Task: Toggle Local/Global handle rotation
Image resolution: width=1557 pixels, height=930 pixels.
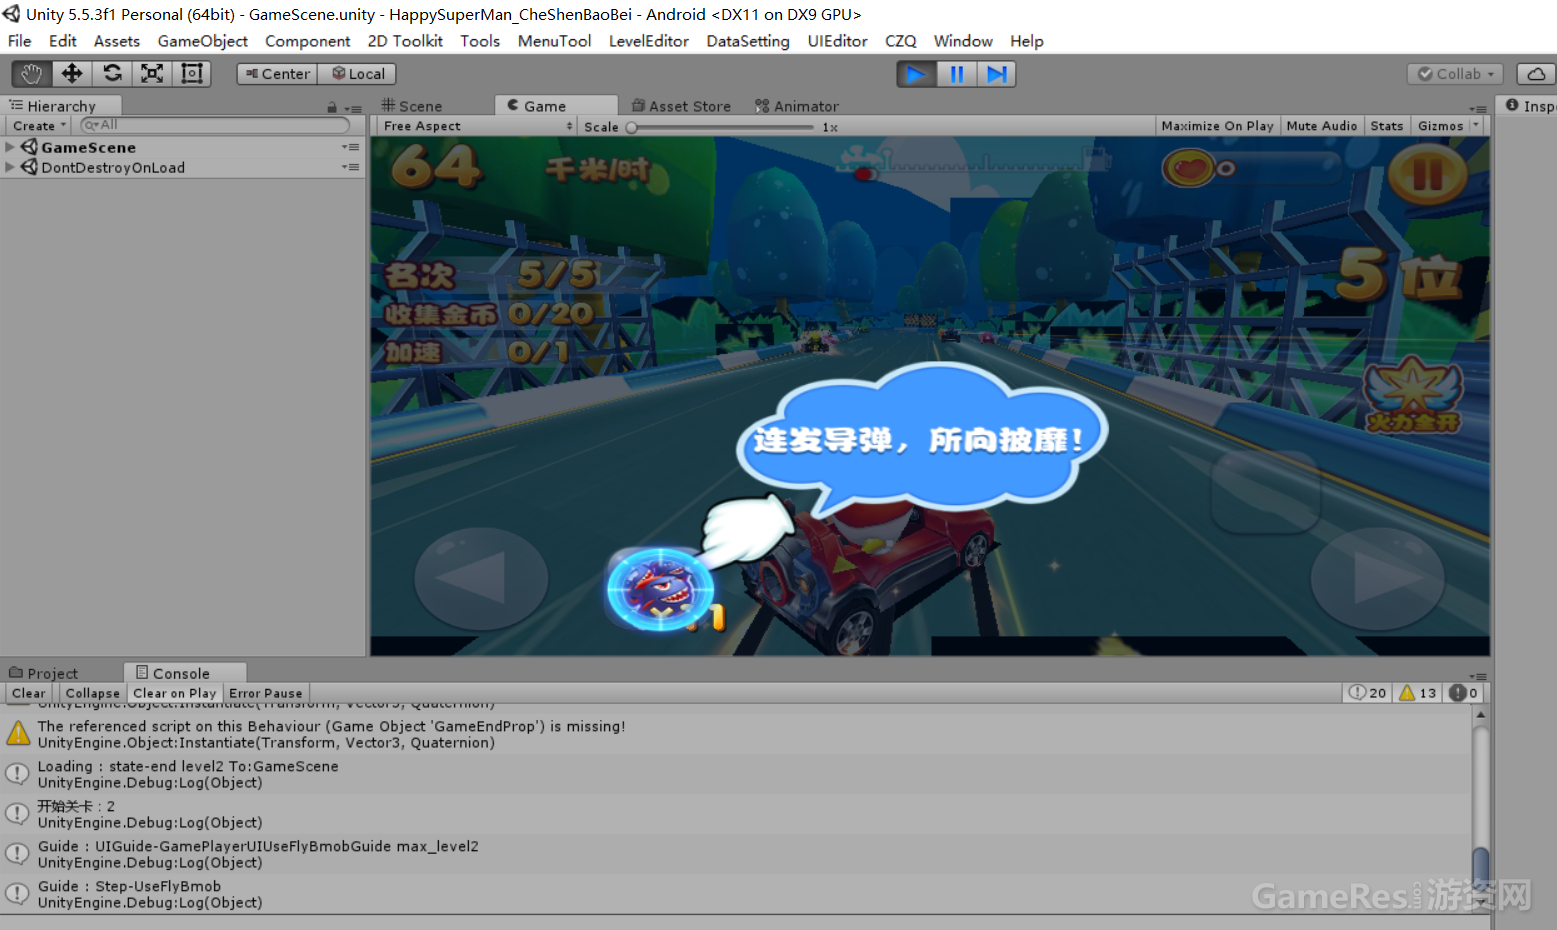Action: (358, 74)
